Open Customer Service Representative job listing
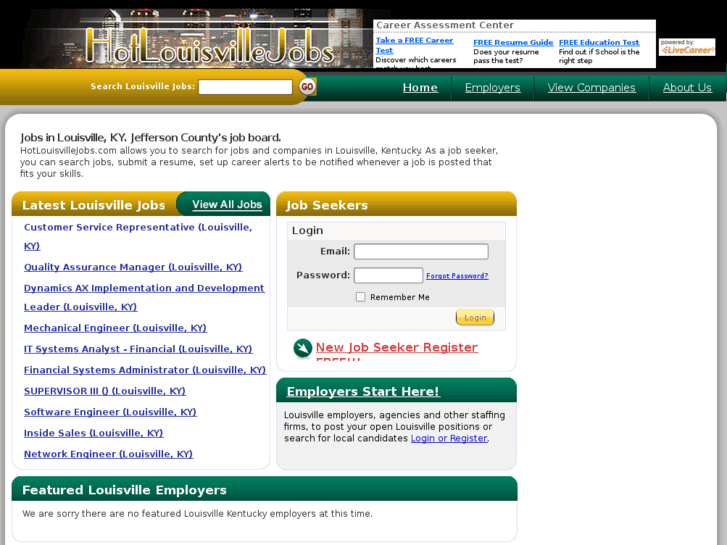 138,237
